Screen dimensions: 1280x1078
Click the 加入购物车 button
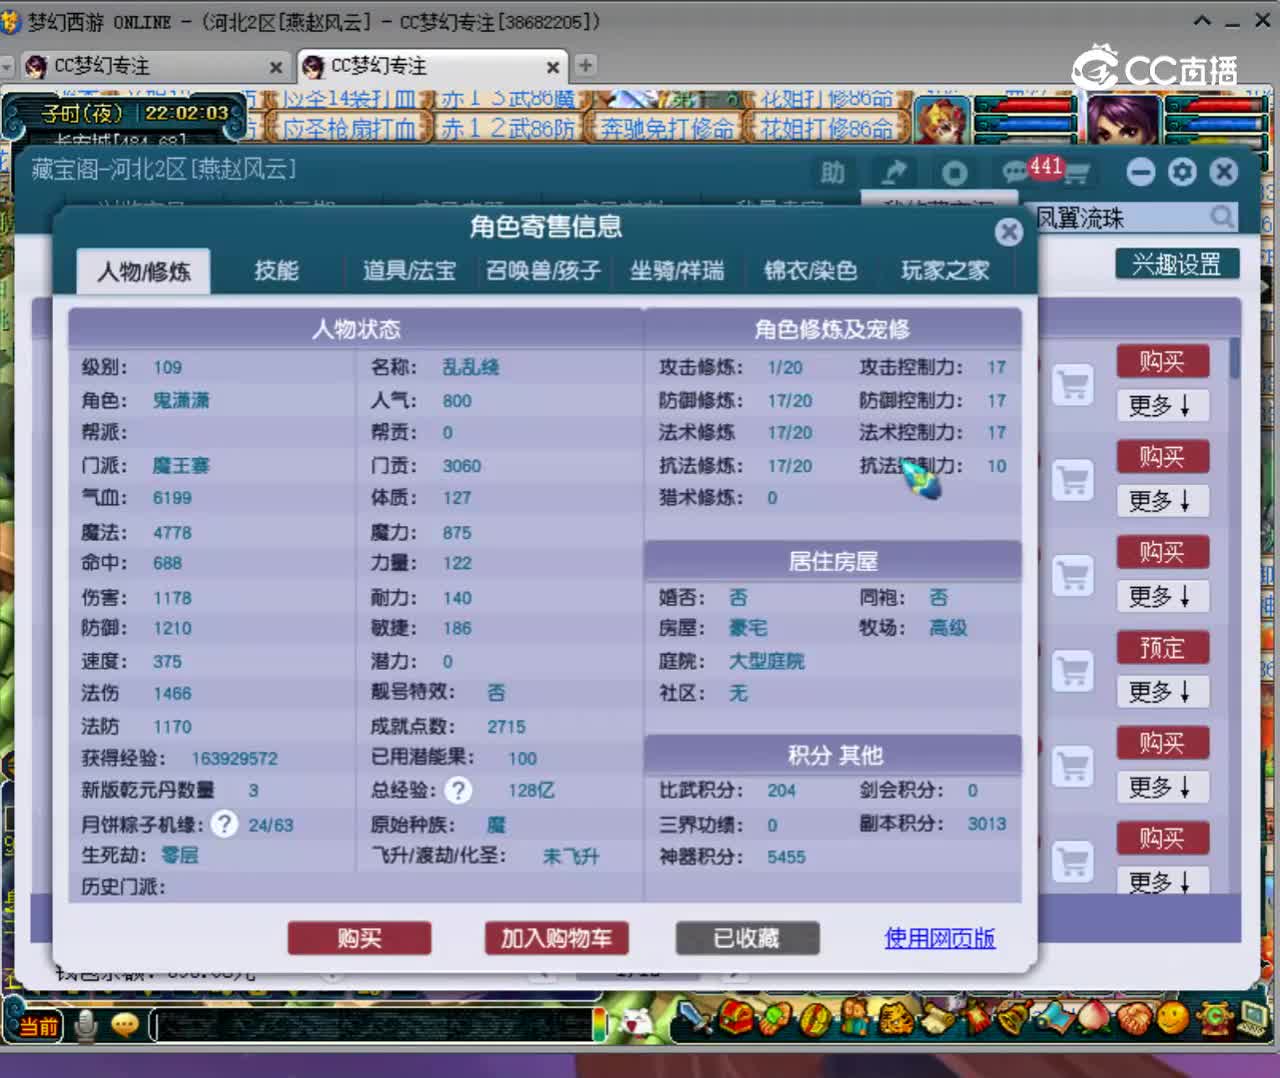point(556,938)
